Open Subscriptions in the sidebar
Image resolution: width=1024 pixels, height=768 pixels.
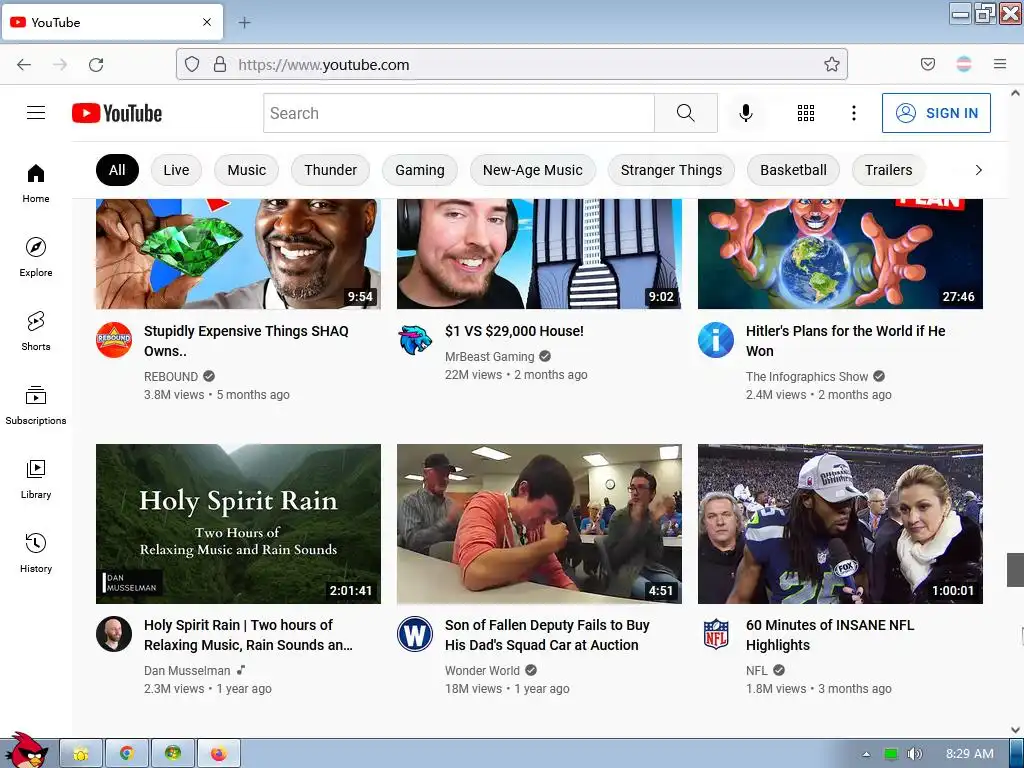coord(36,405)
